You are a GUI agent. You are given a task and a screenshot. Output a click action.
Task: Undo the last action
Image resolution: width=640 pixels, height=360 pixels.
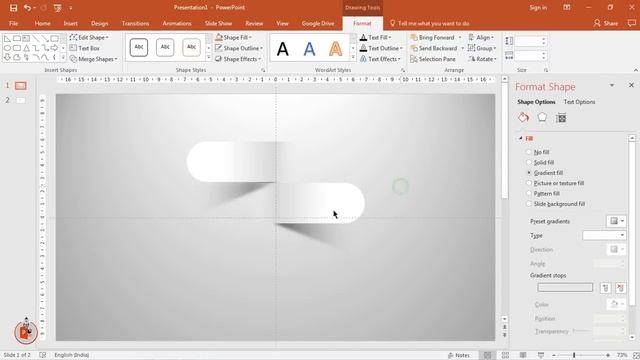(x=27, y=8)
